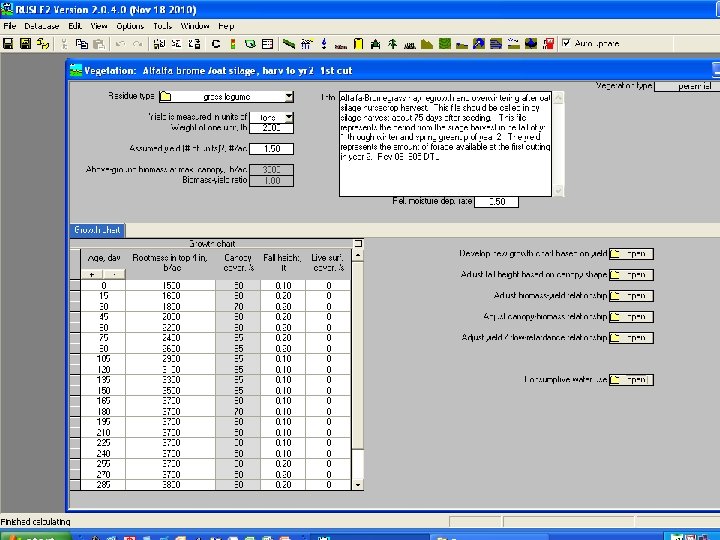Click the Save As yellow-labeled disk icon
Screen dimensions: 720x540
tap(26, 44)
